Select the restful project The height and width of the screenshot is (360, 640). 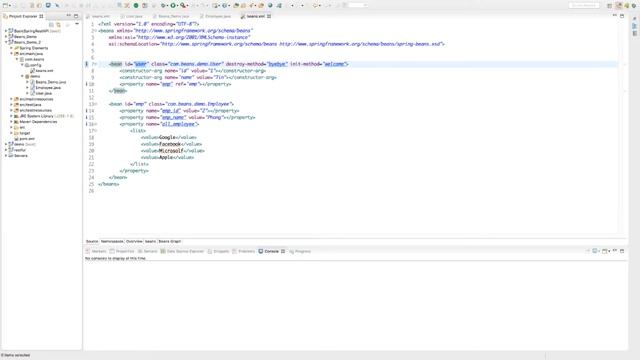point(17,150)
